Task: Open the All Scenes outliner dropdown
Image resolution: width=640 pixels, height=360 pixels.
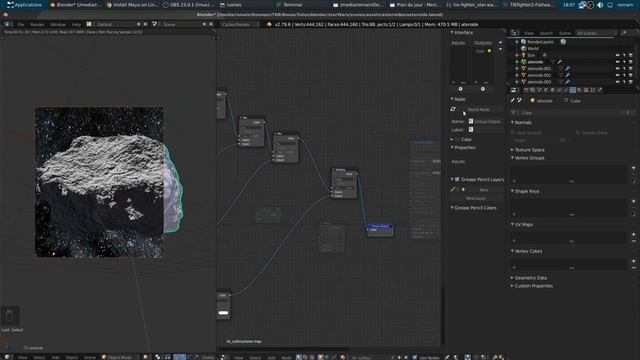Action: point(596,33)
